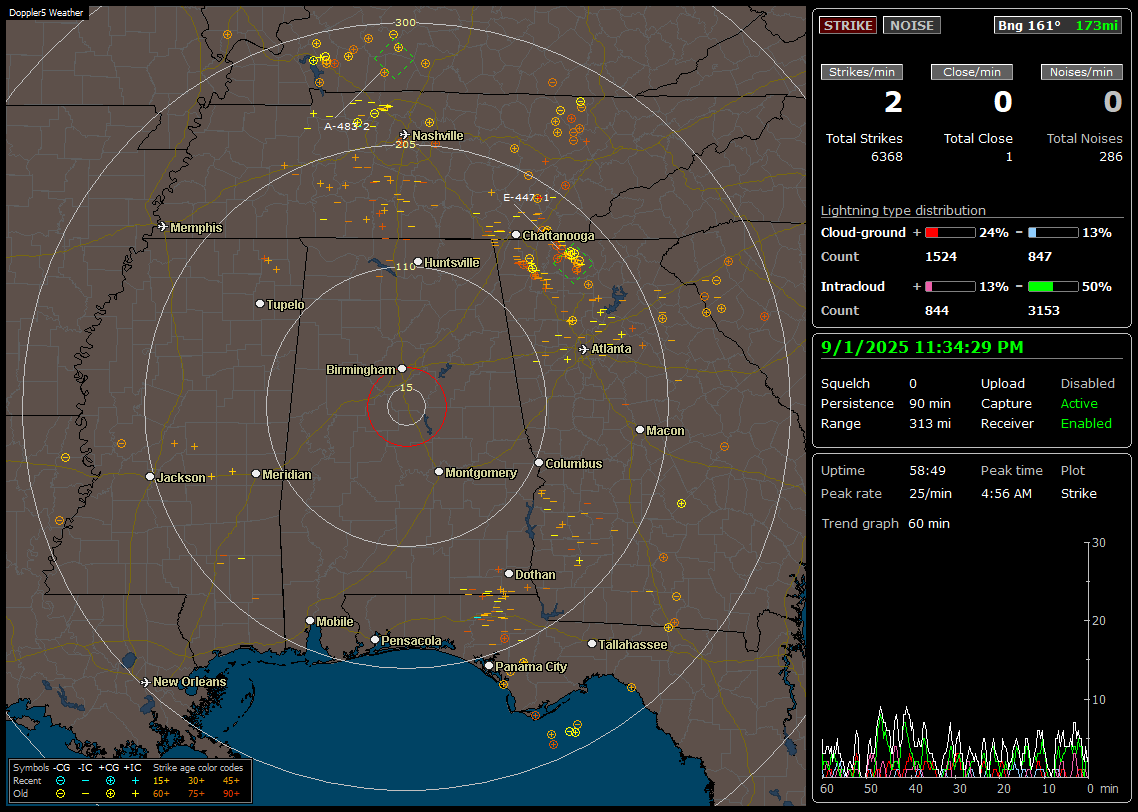Click the Range value 313 mi
This screenshot has height=812, width=1138.
930,424
